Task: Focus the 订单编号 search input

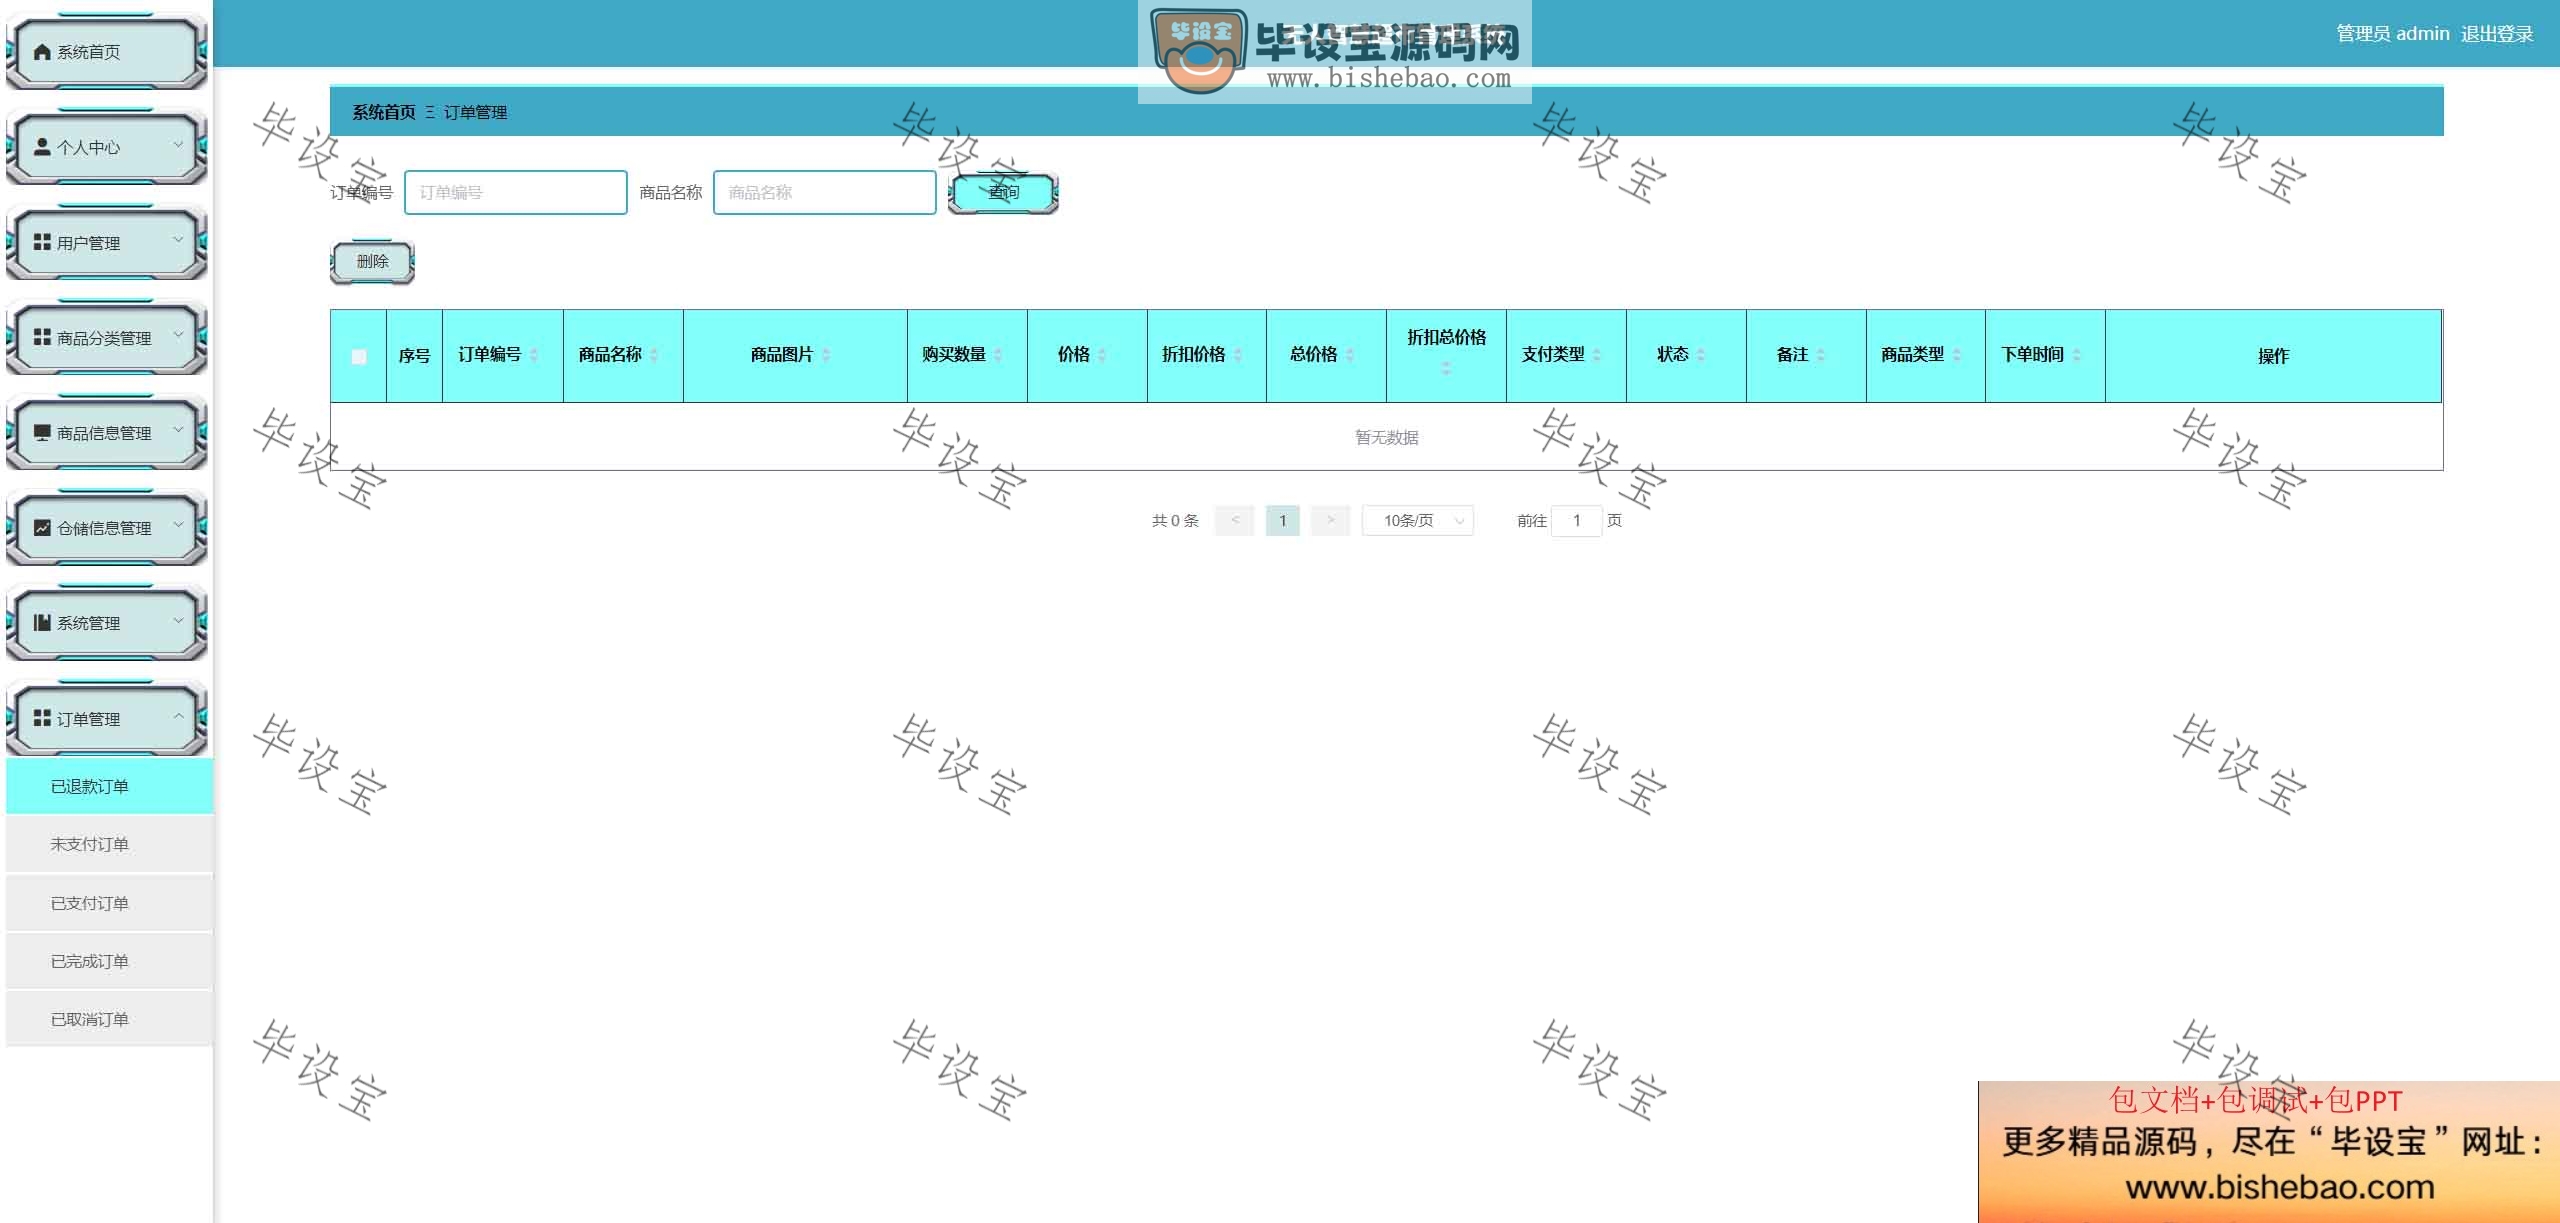Action: (516, 192)
